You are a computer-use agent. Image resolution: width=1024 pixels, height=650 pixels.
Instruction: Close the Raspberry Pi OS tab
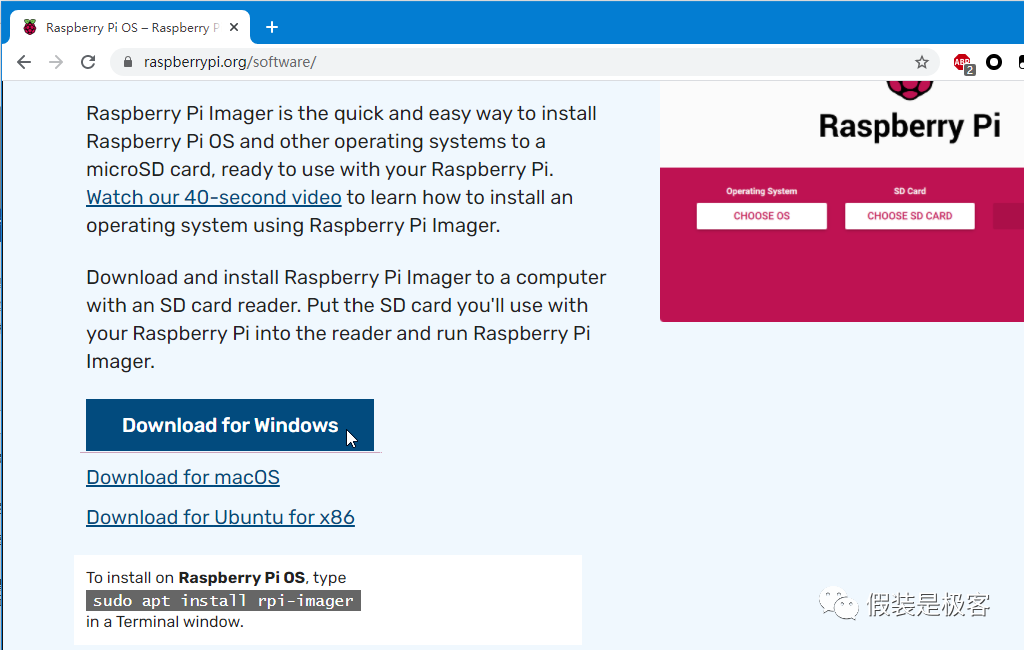pyautogui.click(x=234, y=27)
